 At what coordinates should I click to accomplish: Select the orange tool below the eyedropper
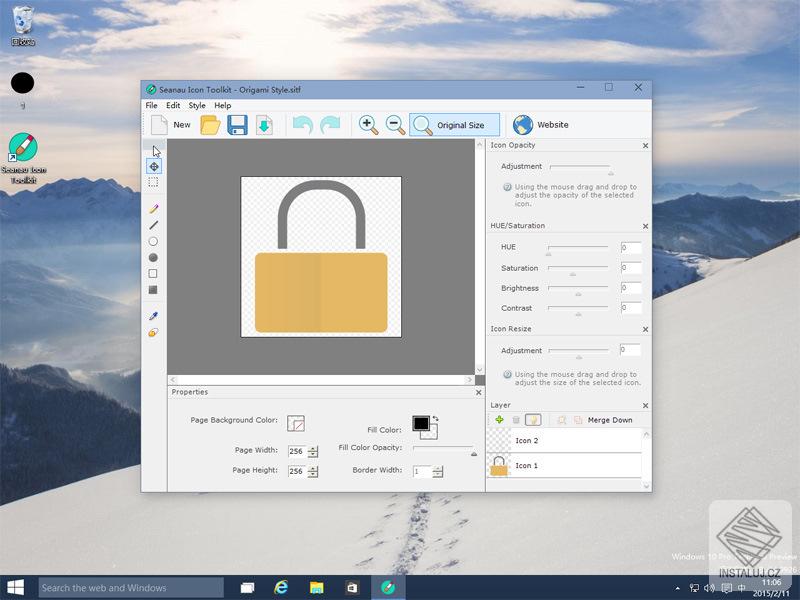[153, 333]
